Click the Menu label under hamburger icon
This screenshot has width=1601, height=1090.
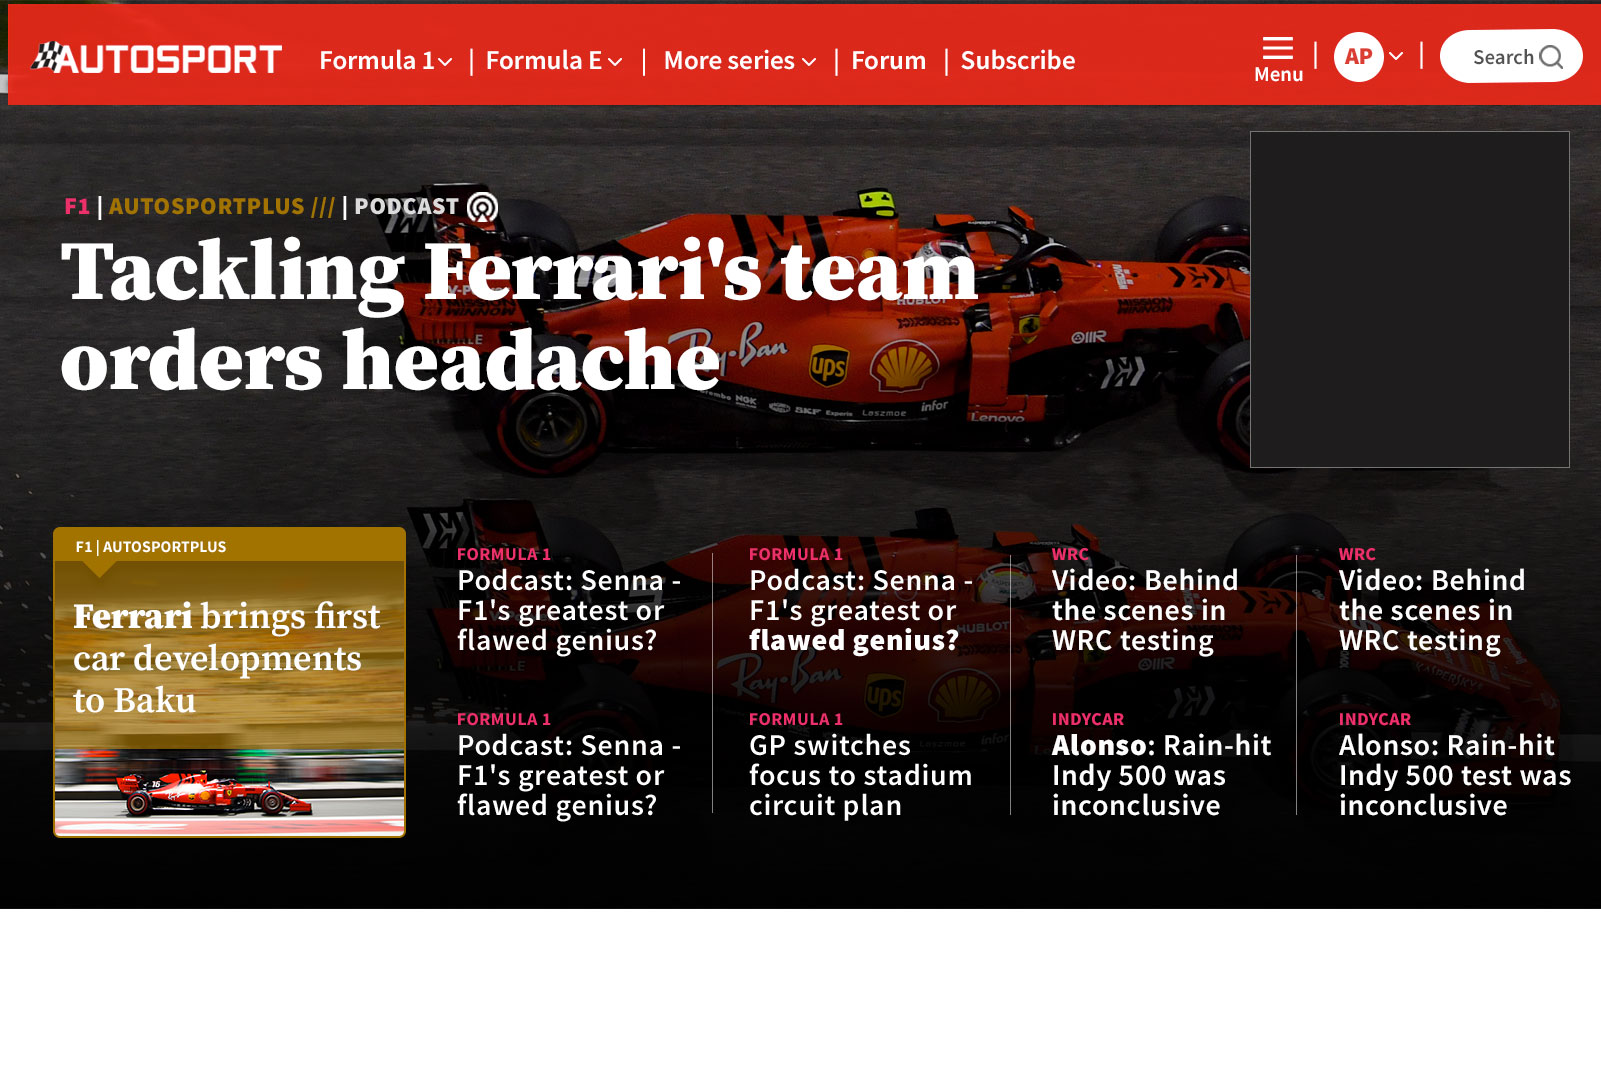pyautogui.click(x=1278, y=75)
